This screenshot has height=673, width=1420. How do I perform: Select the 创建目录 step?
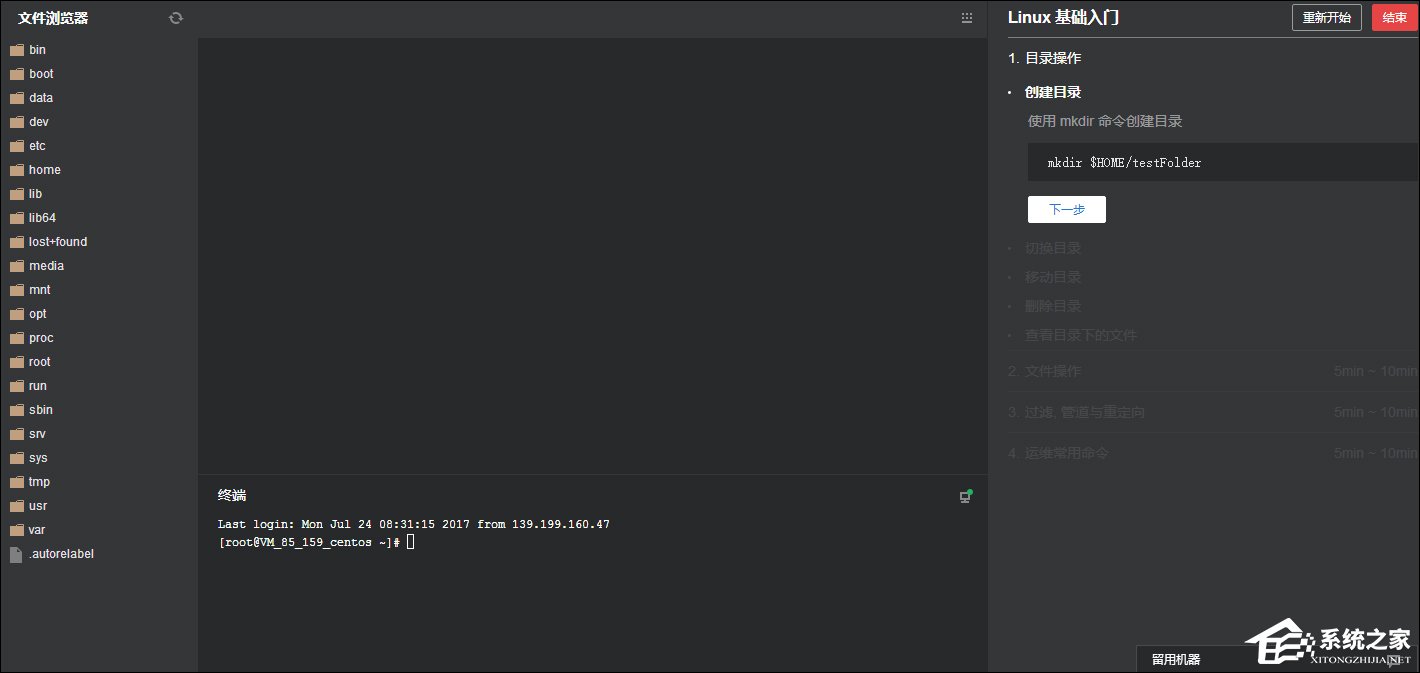tap(1053, 92)
